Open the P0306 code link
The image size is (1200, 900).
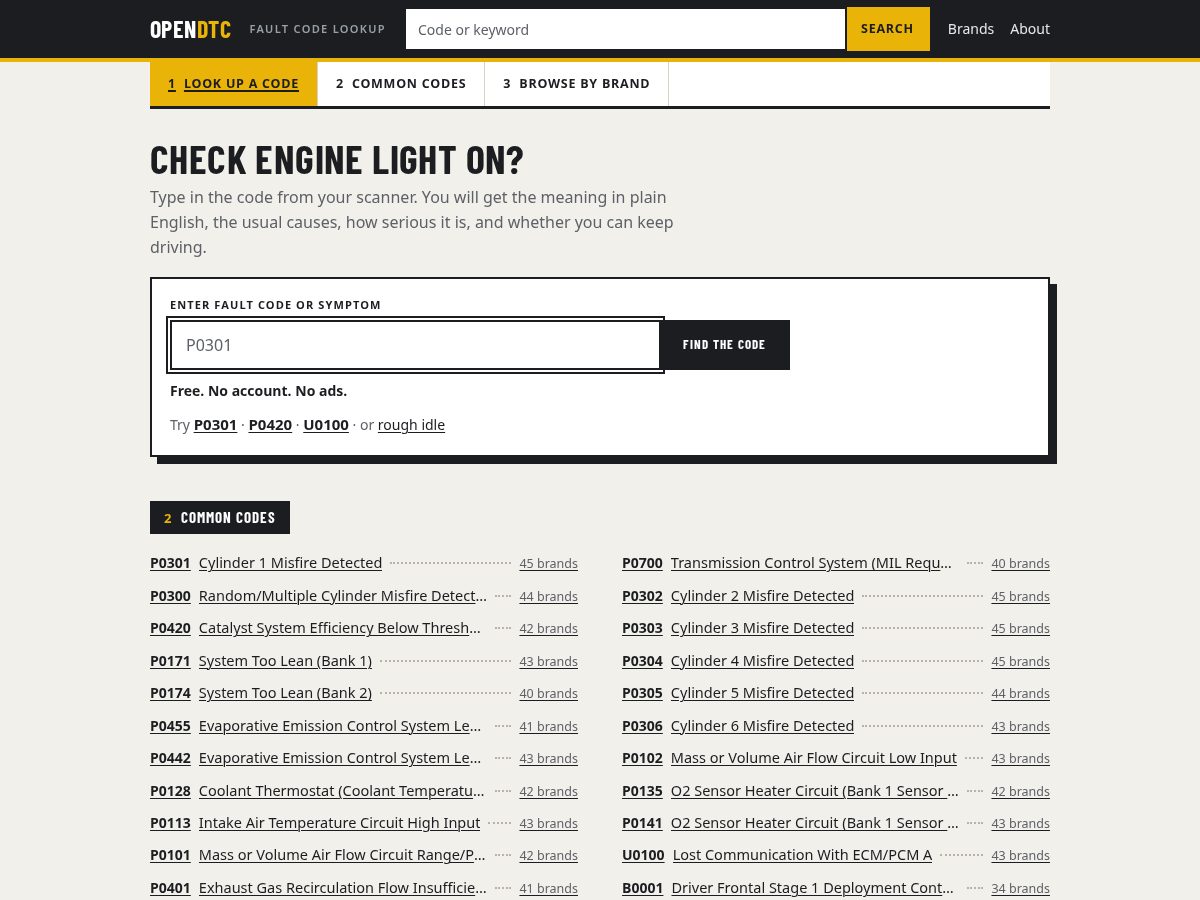pos(642,726)
